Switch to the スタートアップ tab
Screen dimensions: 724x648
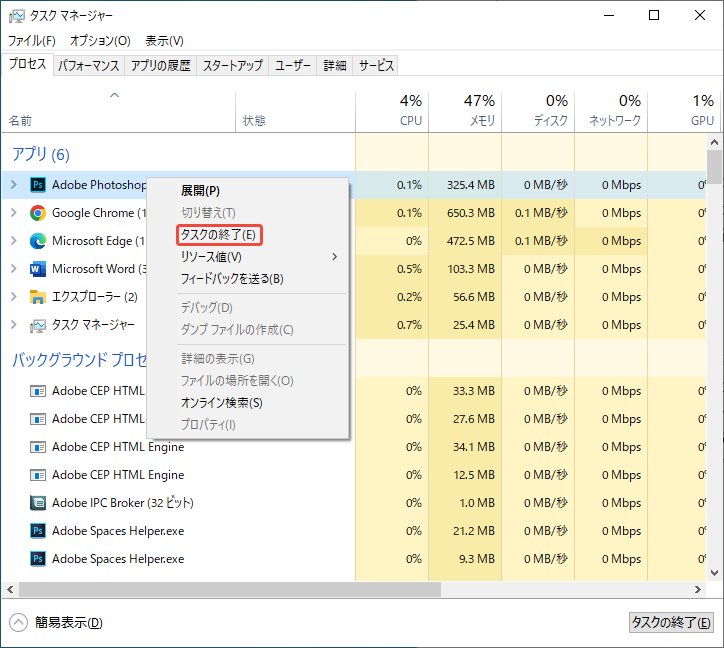[x=233, y=66]
